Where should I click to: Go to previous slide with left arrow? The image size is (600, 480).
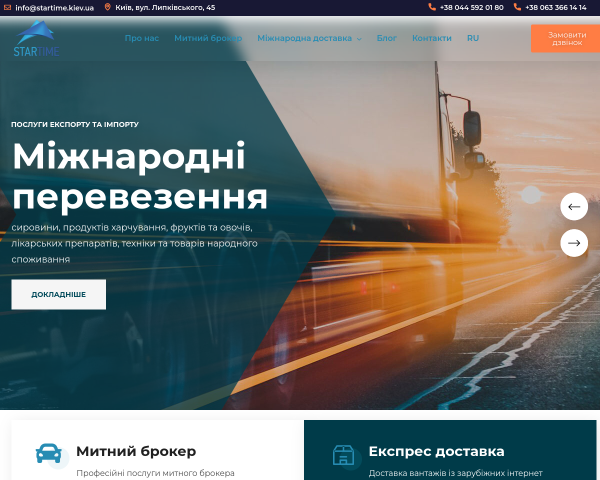pos(574,207)
